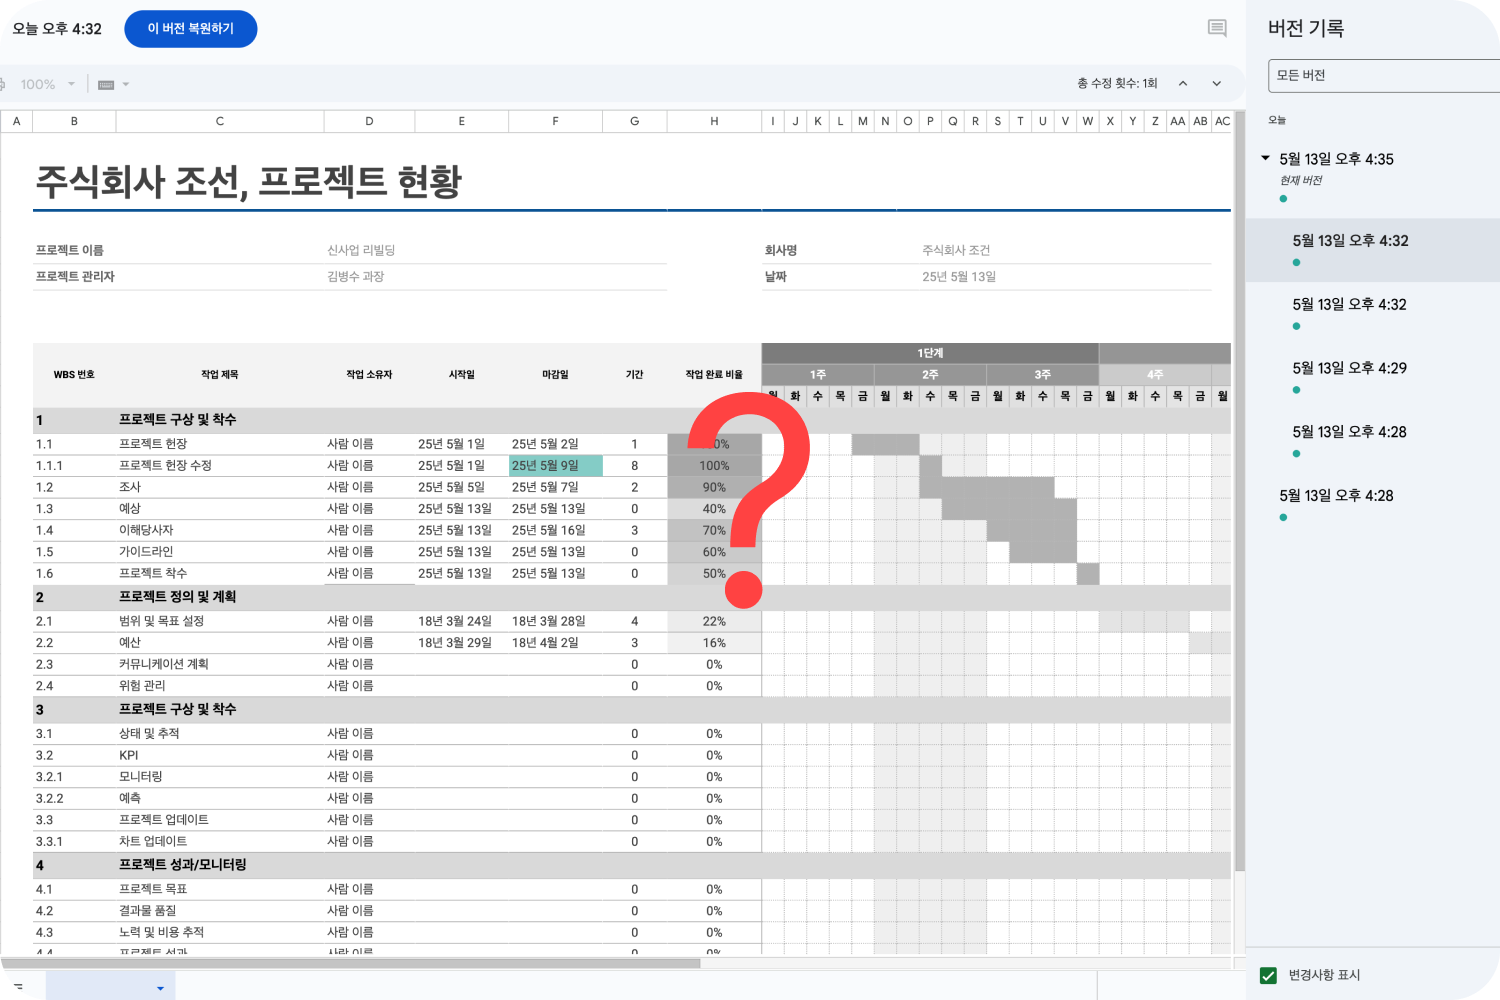Click end date '25년 5월 16일'
The width and height of the screenshot is (1500, 1000).
point(549,530)
